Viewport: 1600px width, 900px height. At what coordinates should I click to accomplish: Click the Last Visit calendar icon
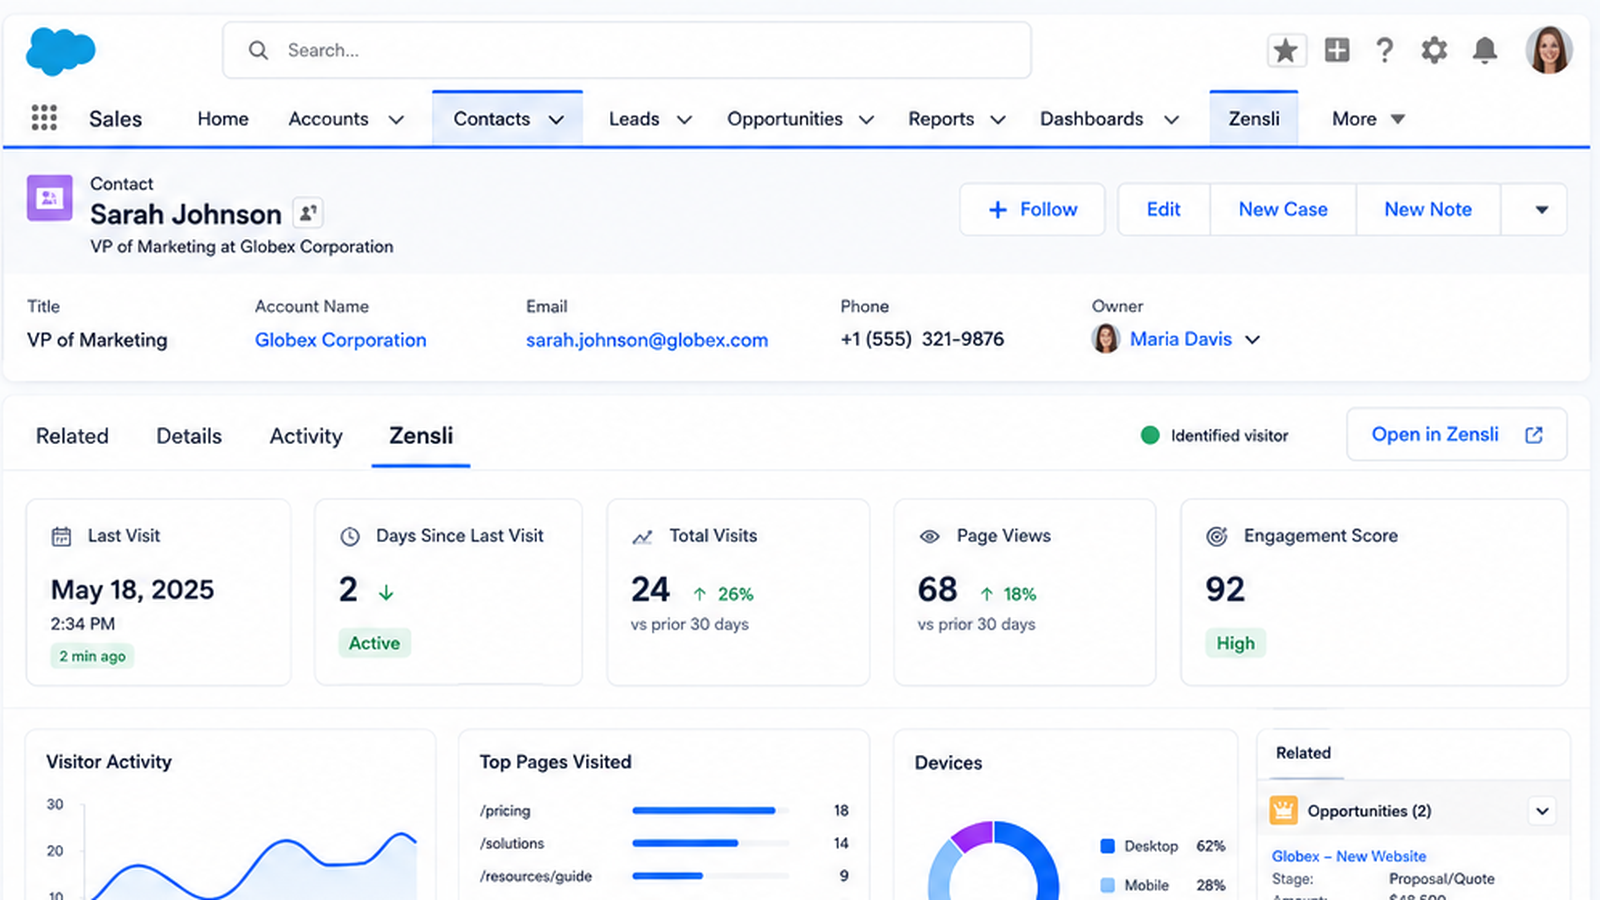coord(61,536)
